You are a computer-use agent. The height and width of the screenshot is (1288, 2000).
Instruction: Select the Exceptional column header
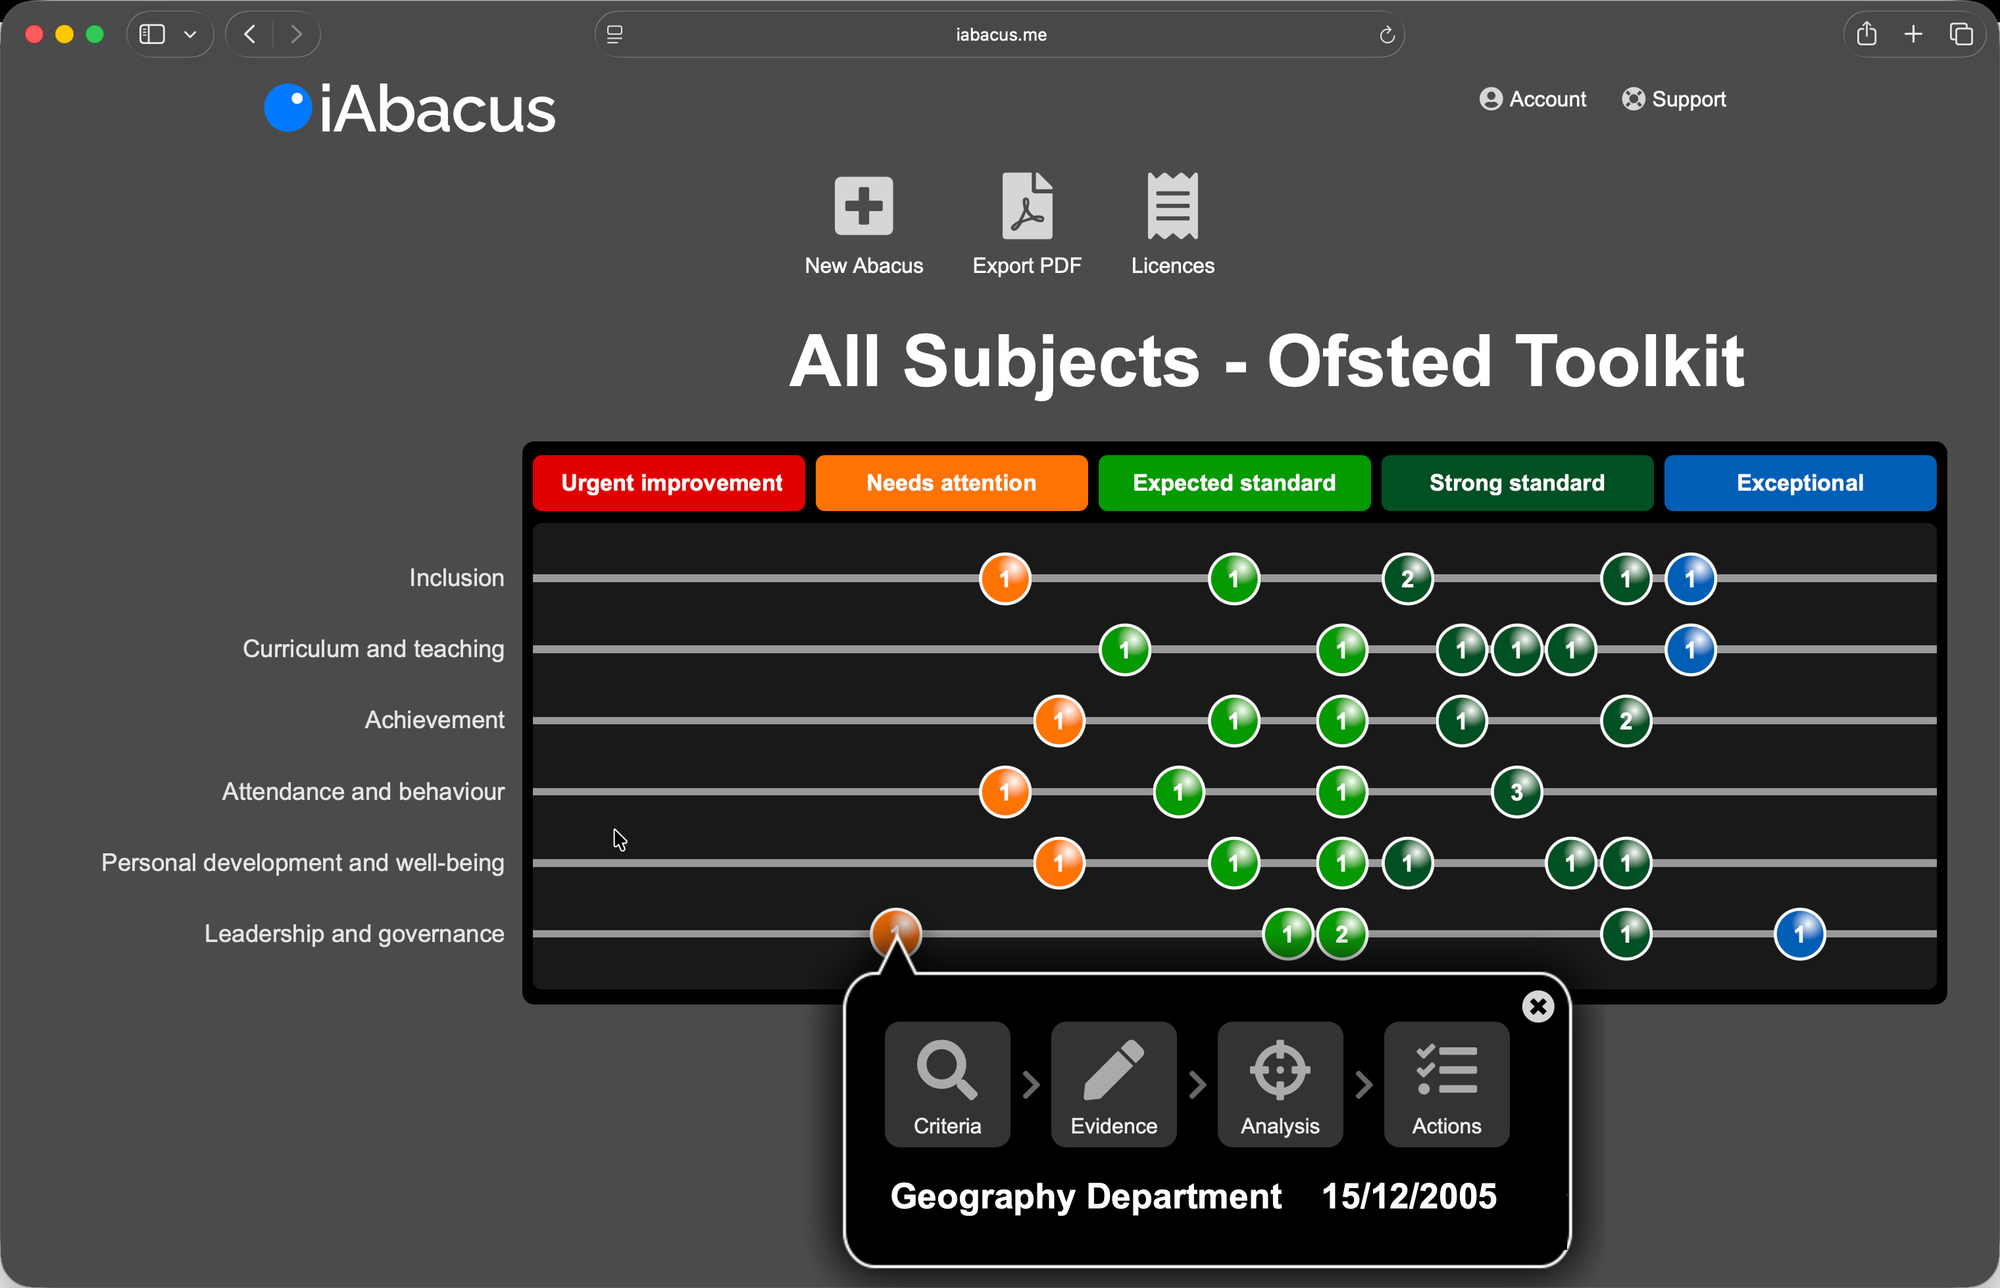point(1799,483)
